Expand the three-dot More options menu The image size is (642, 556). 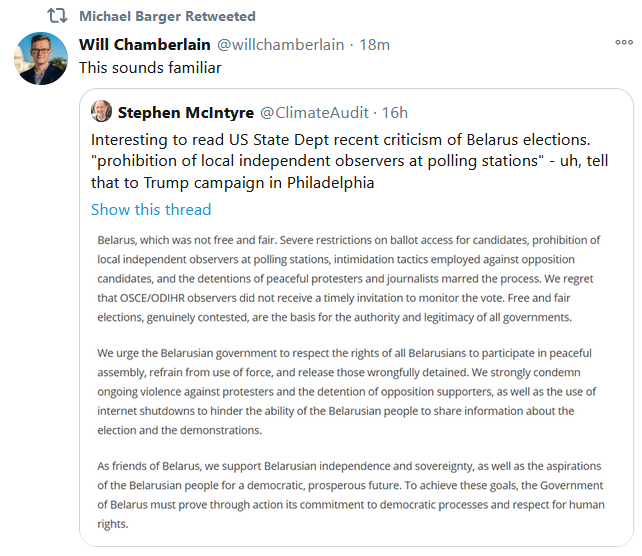click(x=623, y=43)
